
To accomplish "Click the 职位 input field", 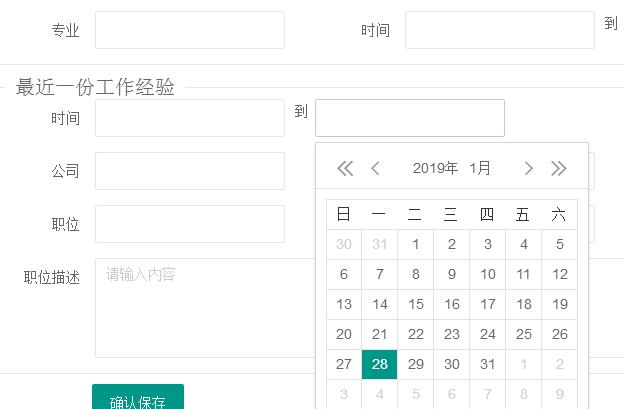I will pyautogui.click(x=190, y=224).
